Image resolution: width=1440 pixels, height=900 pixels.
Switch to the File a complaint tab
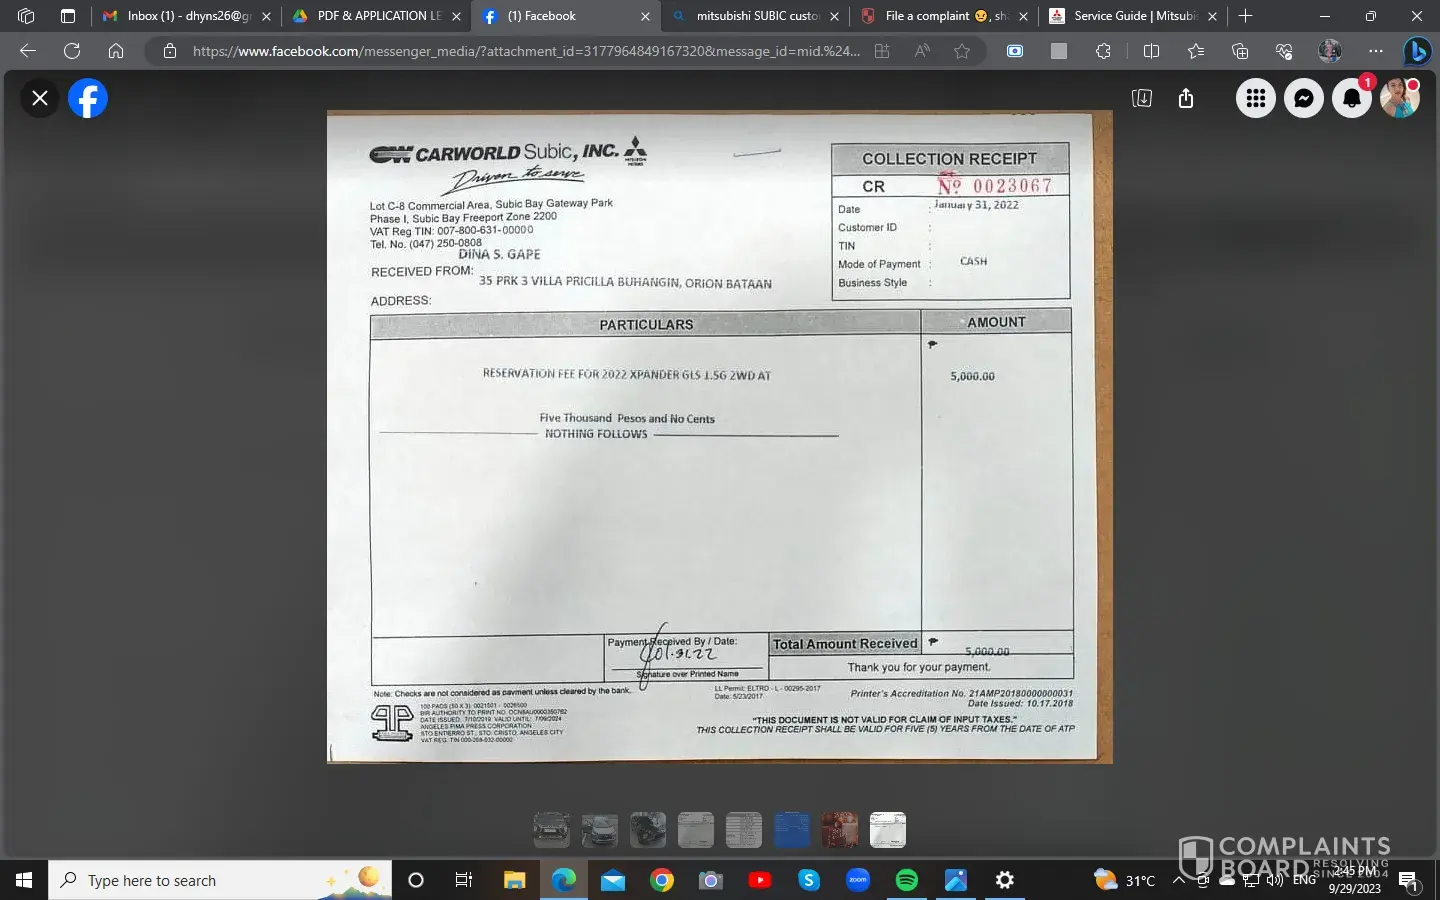pyautogui.click(x=934, y=16)
